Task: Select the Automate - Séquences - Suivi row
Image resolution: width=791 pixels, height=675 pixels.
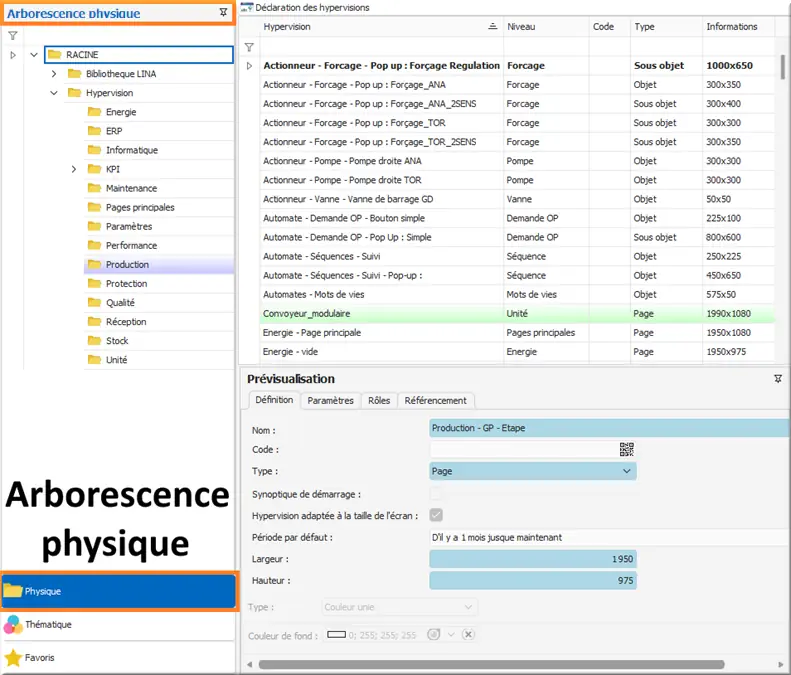Action: tap(518, 256)
